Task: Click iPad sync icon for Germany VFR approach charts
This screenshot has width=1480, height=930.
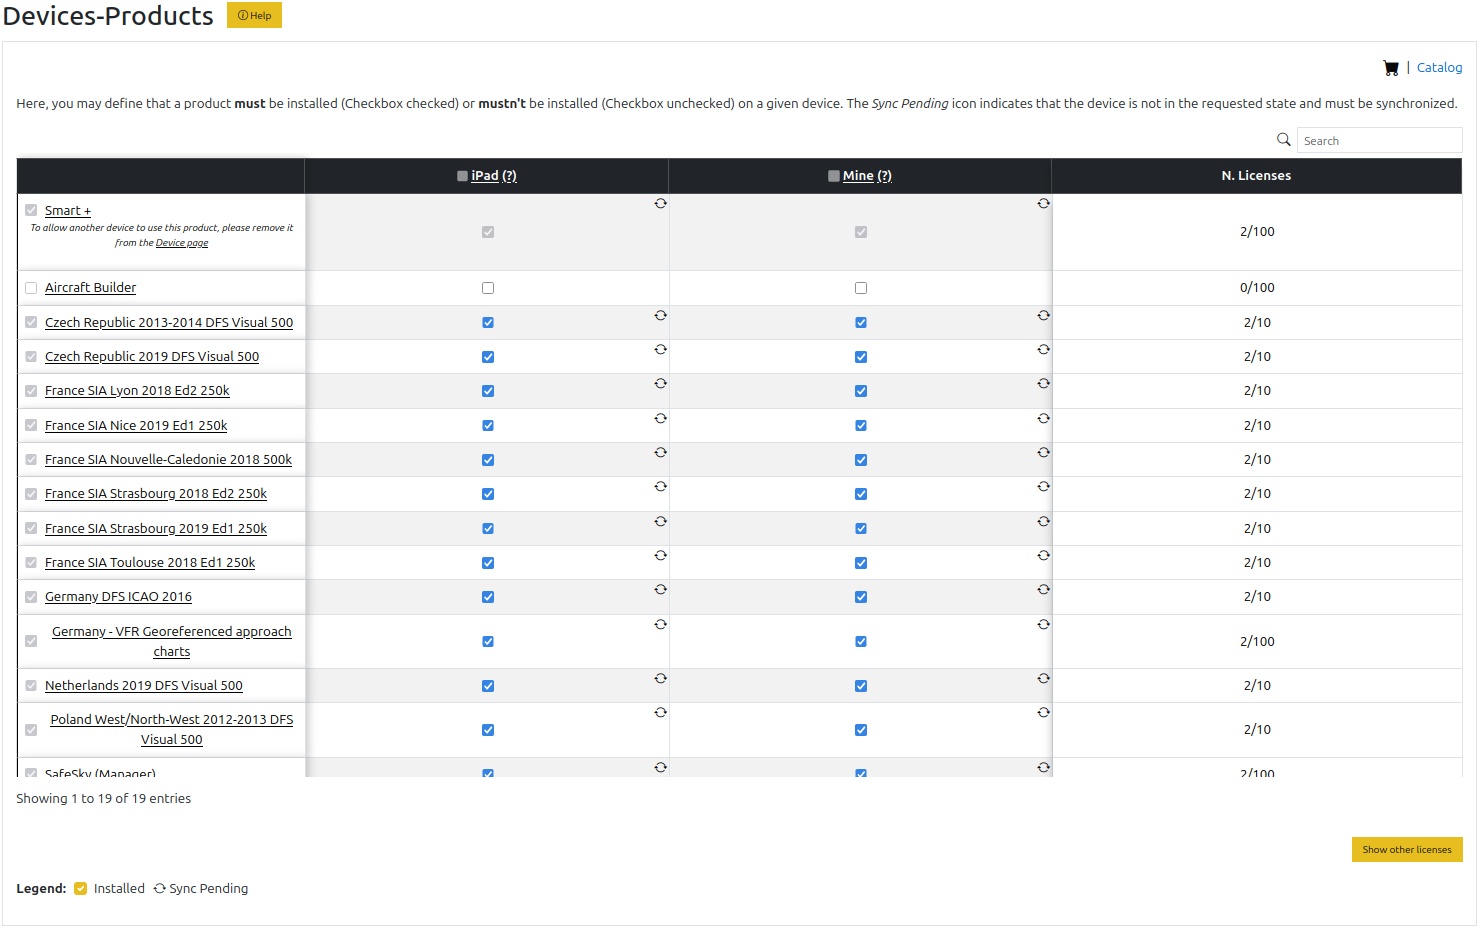Action: click(x=661, y=624)
